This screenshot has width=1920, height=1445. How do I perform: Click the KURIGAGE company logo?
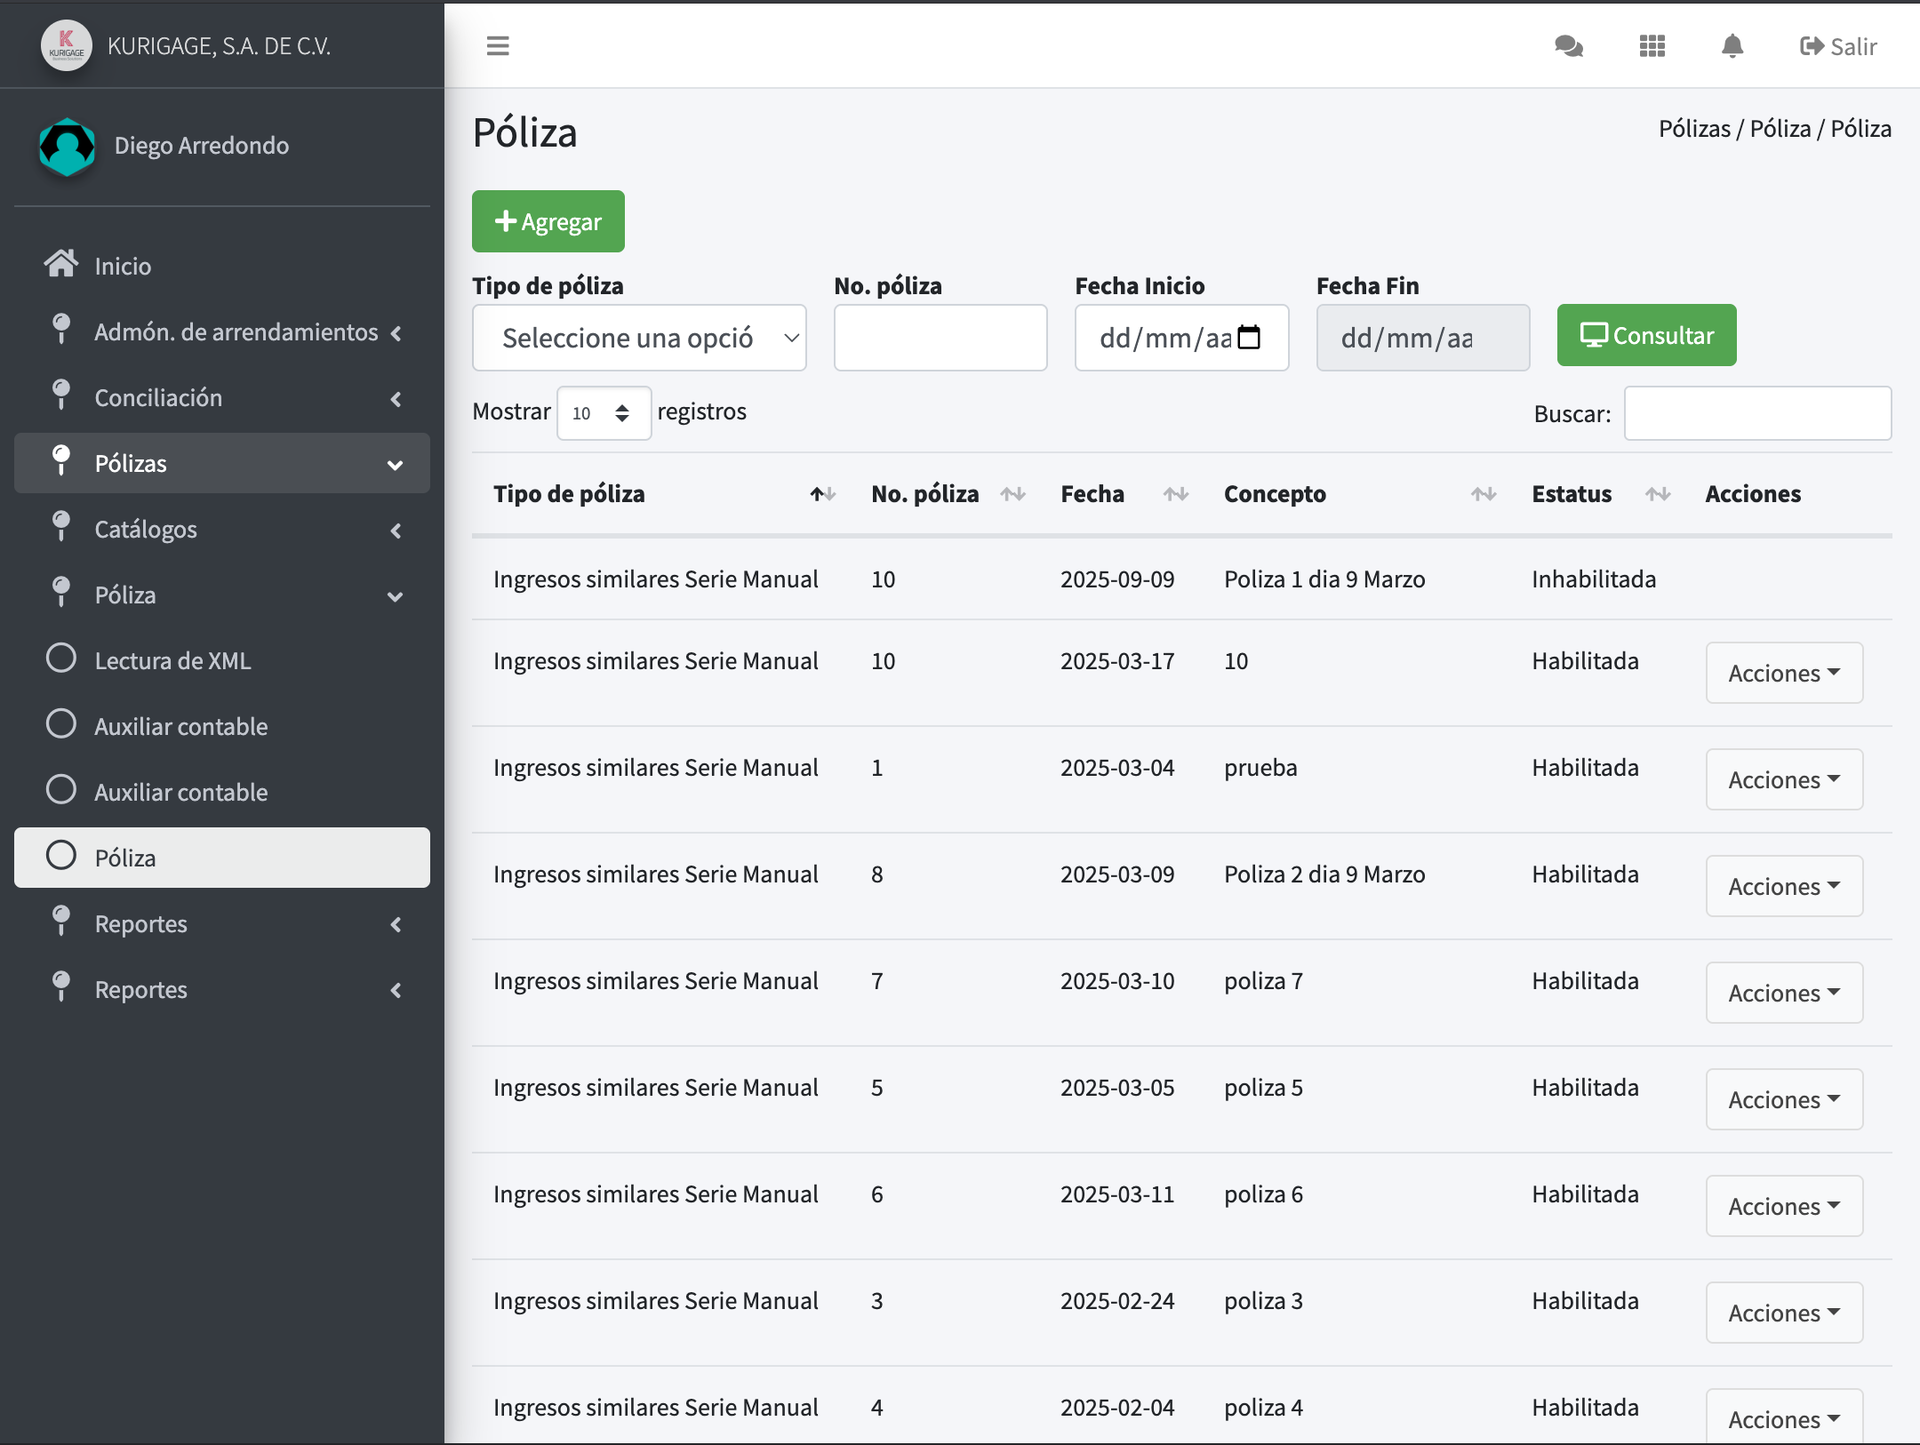click(x=66, y=46)
